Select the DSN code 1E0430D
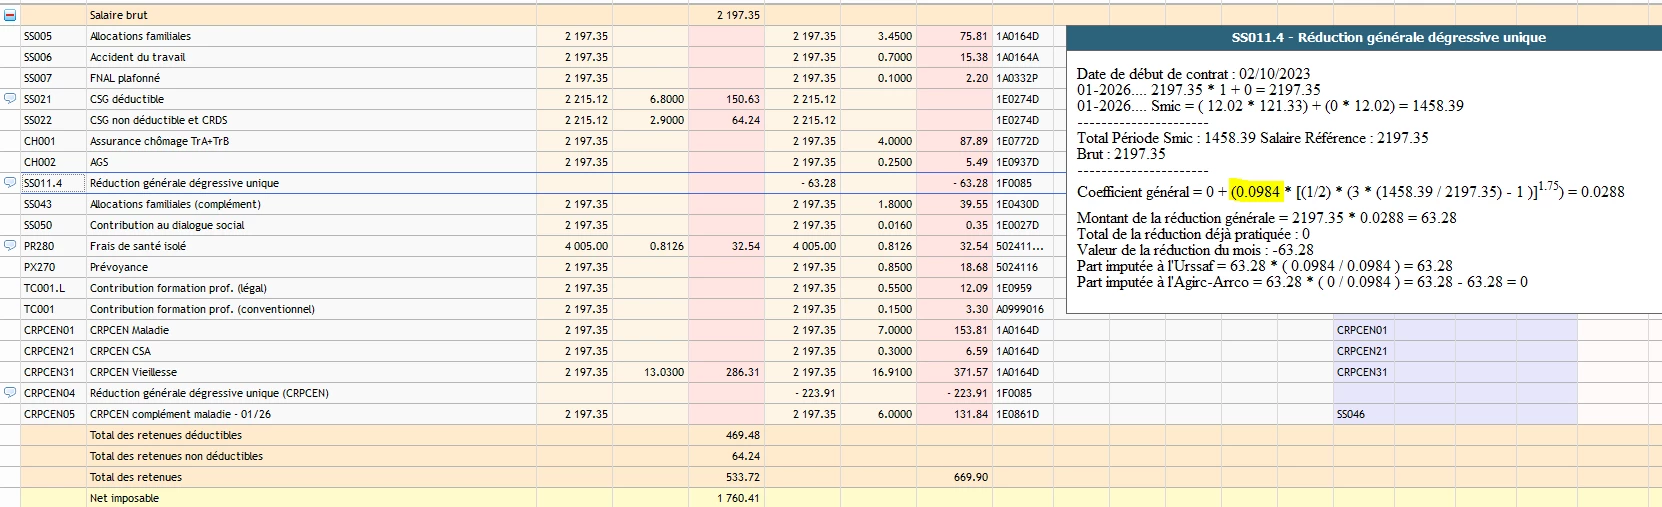The height and width of the screenshot is (507, 1662). coord(1017,204)
